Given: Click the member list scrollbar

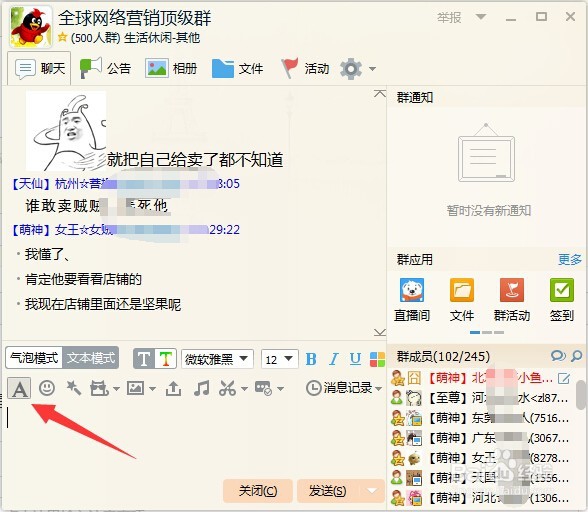Looking at the screenshot, I should pos(580,394).
